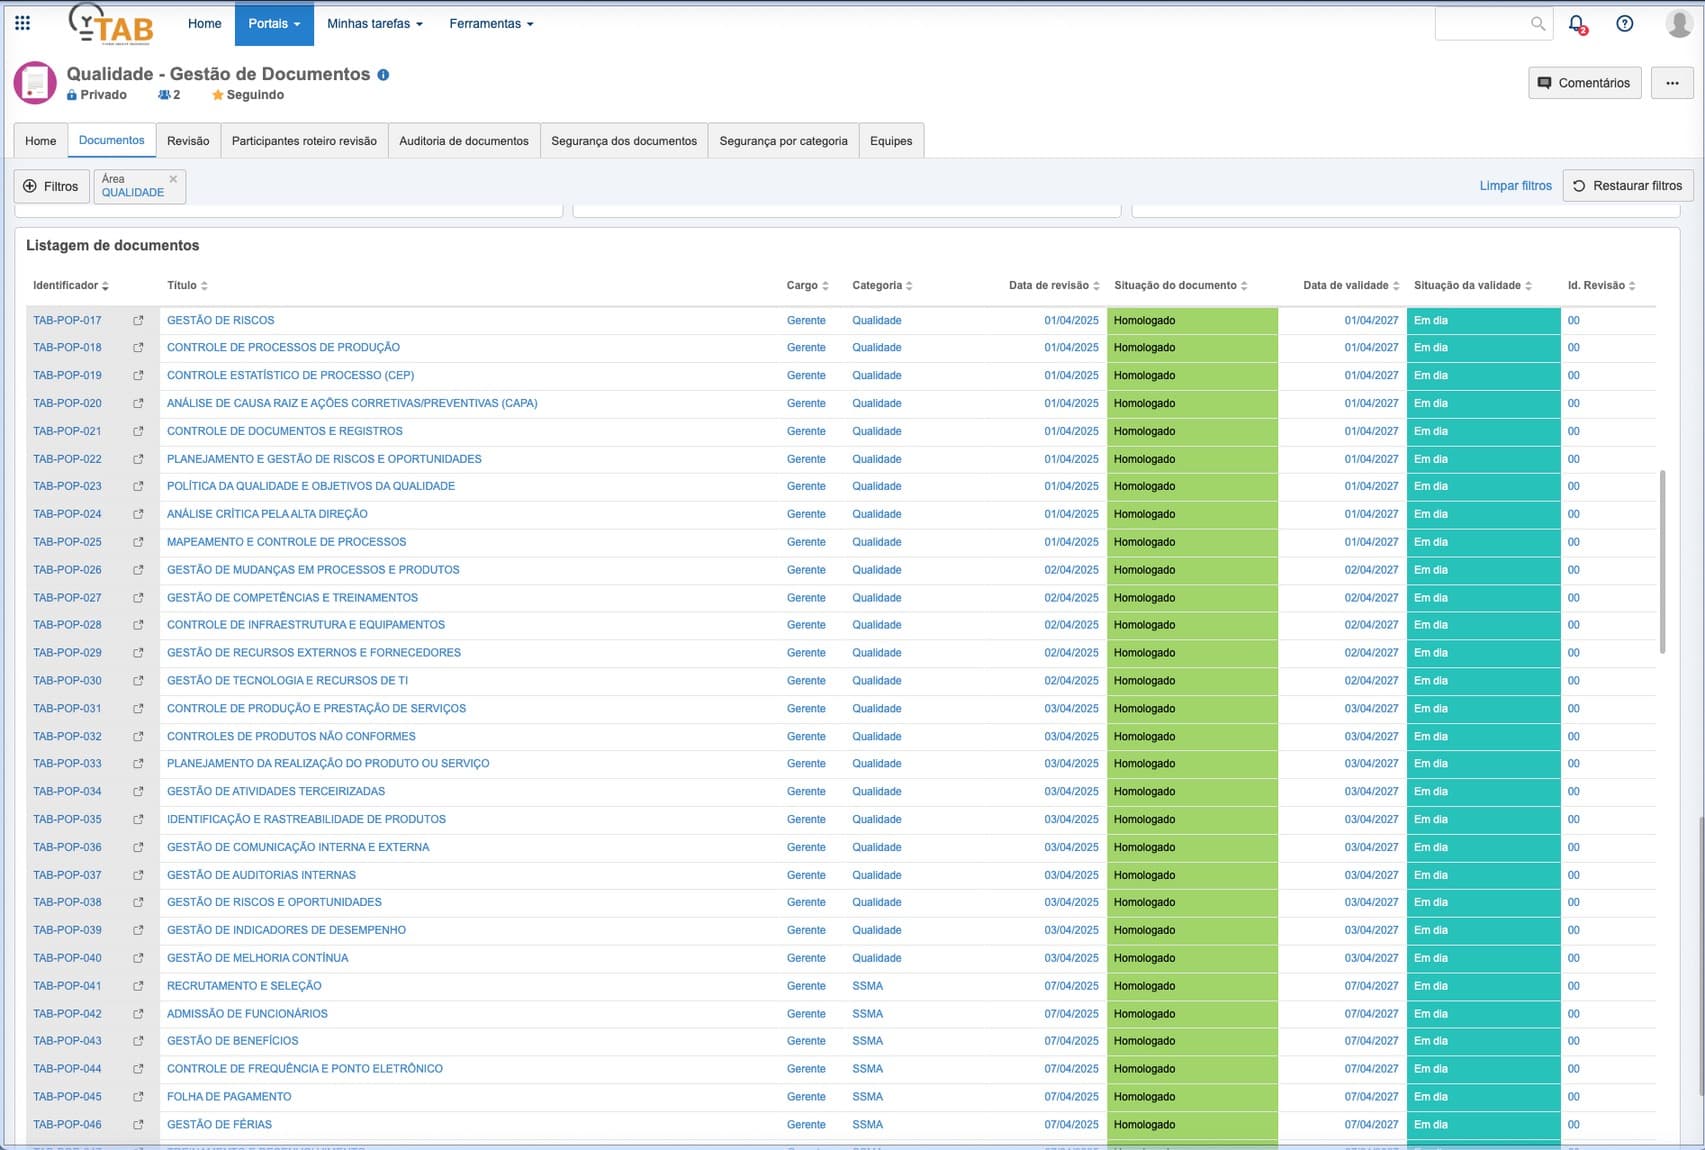Open the apps grid launcher icon

(22, 23)
